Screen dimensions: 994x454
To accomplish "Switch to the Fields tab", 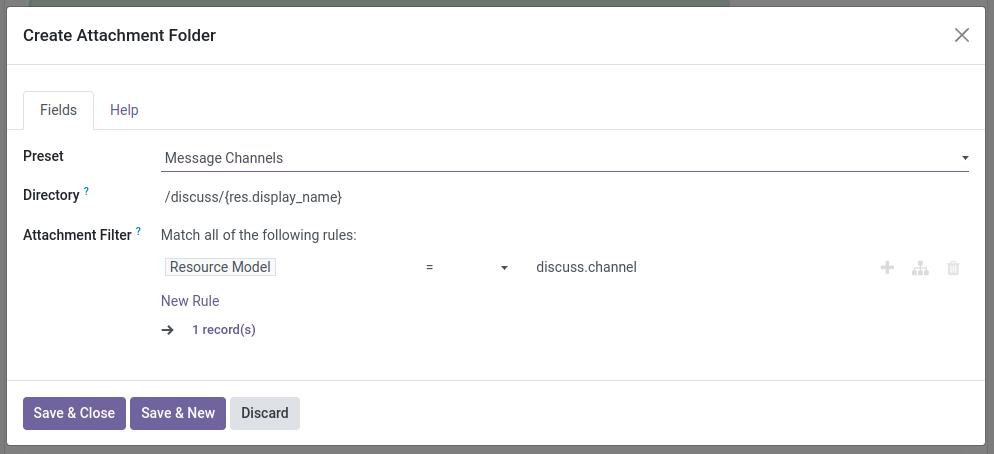I will coord(58,110).
